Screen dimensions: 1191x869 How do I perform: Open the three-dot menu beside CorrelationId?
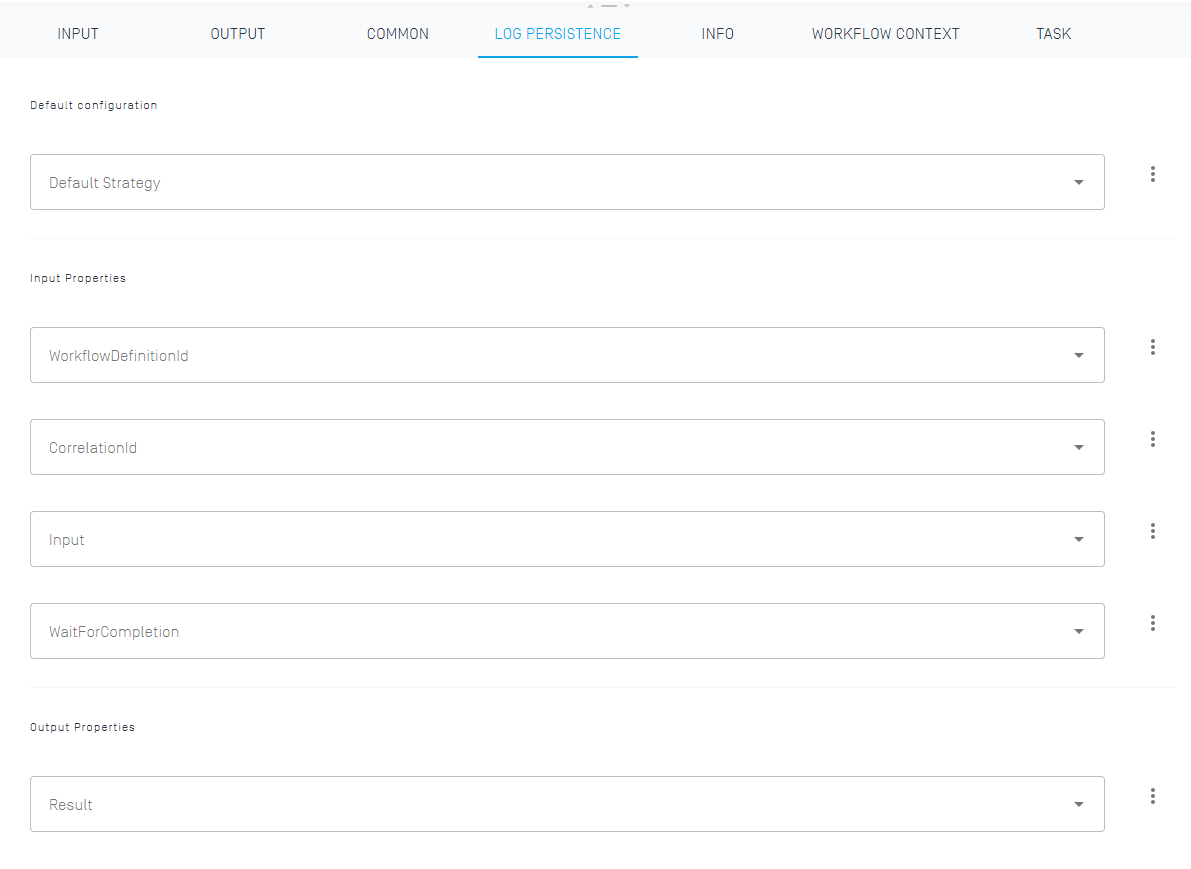(x=1152, y=439)
